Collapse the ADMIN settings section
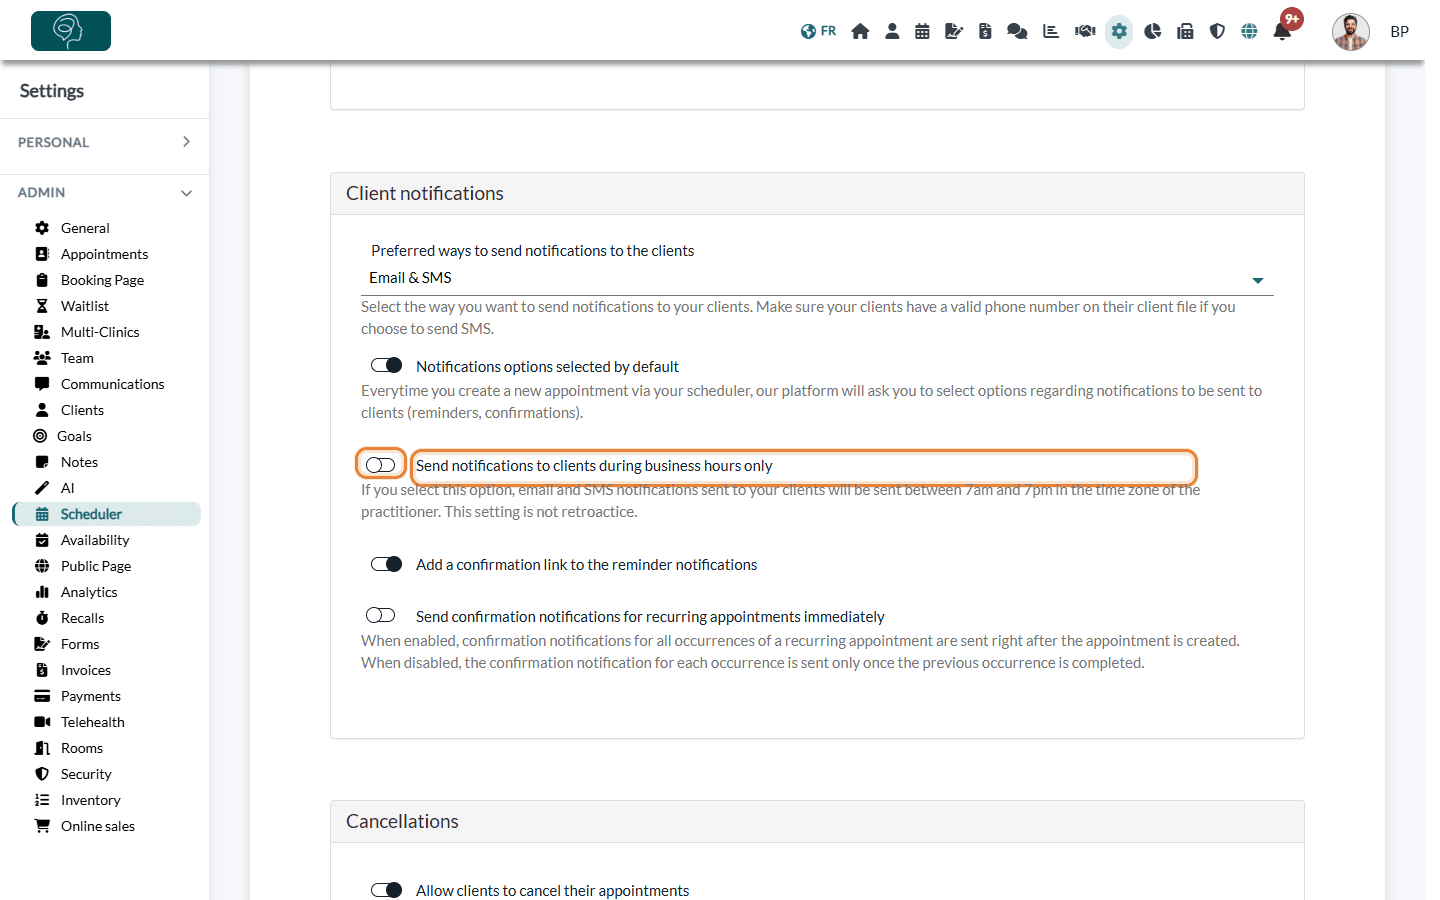Viewport: 1440px width, 900px height. 105,192
